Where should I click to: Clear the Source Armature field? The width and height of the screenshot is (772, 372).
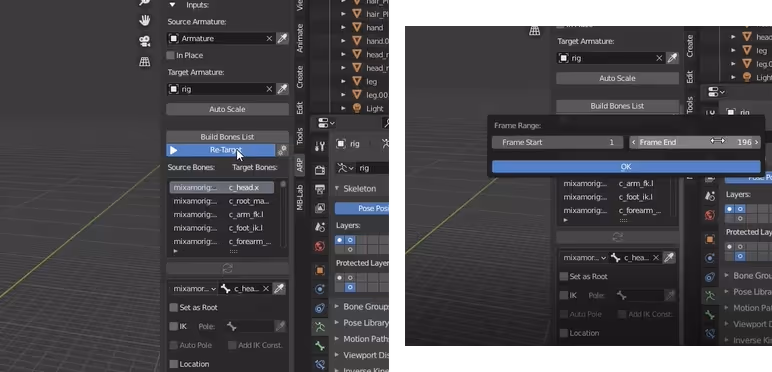coord(269,38)
